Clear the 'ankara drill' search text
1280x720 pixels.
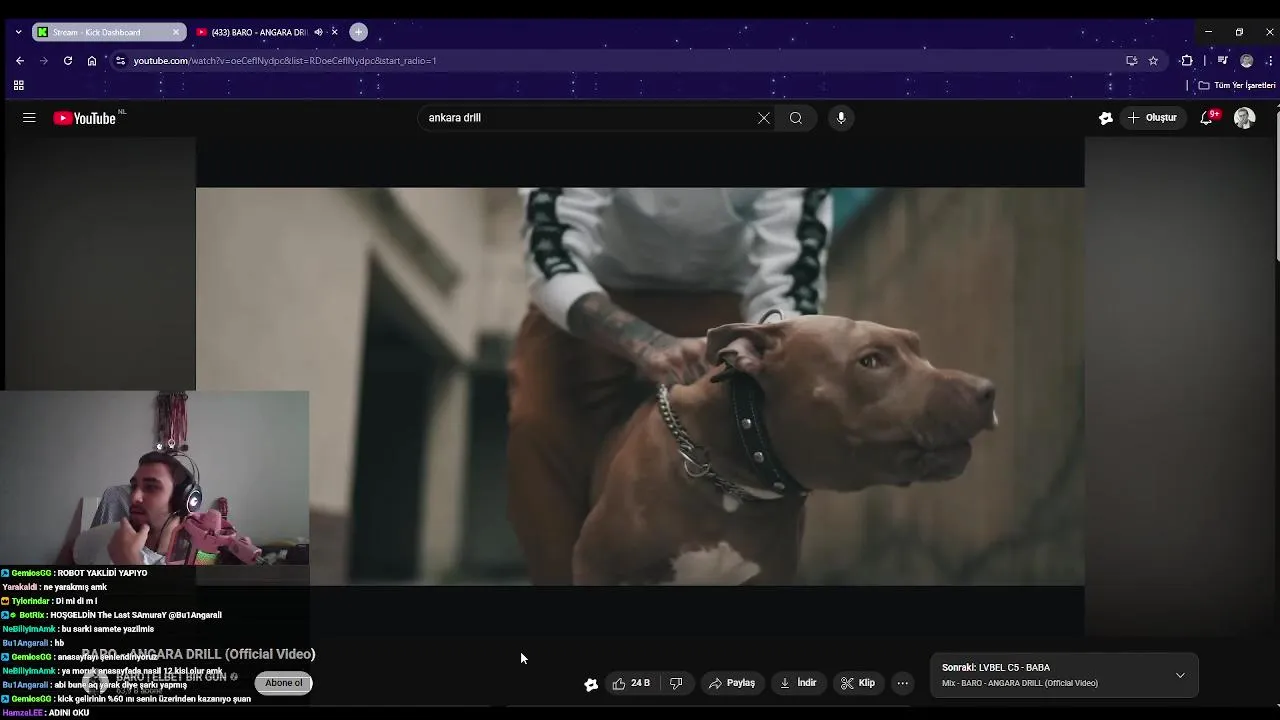[764, 118]
